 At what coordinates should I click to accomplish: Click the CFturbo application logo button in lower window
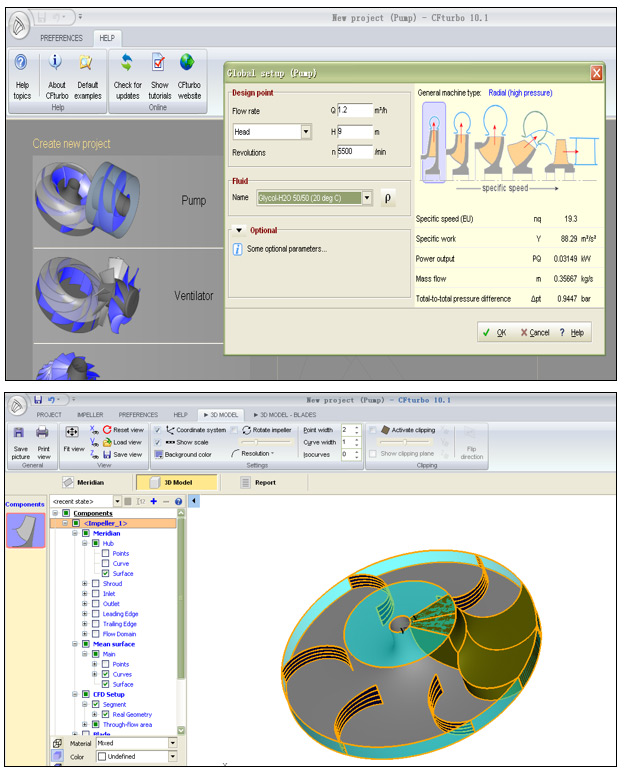pos(17,406)
